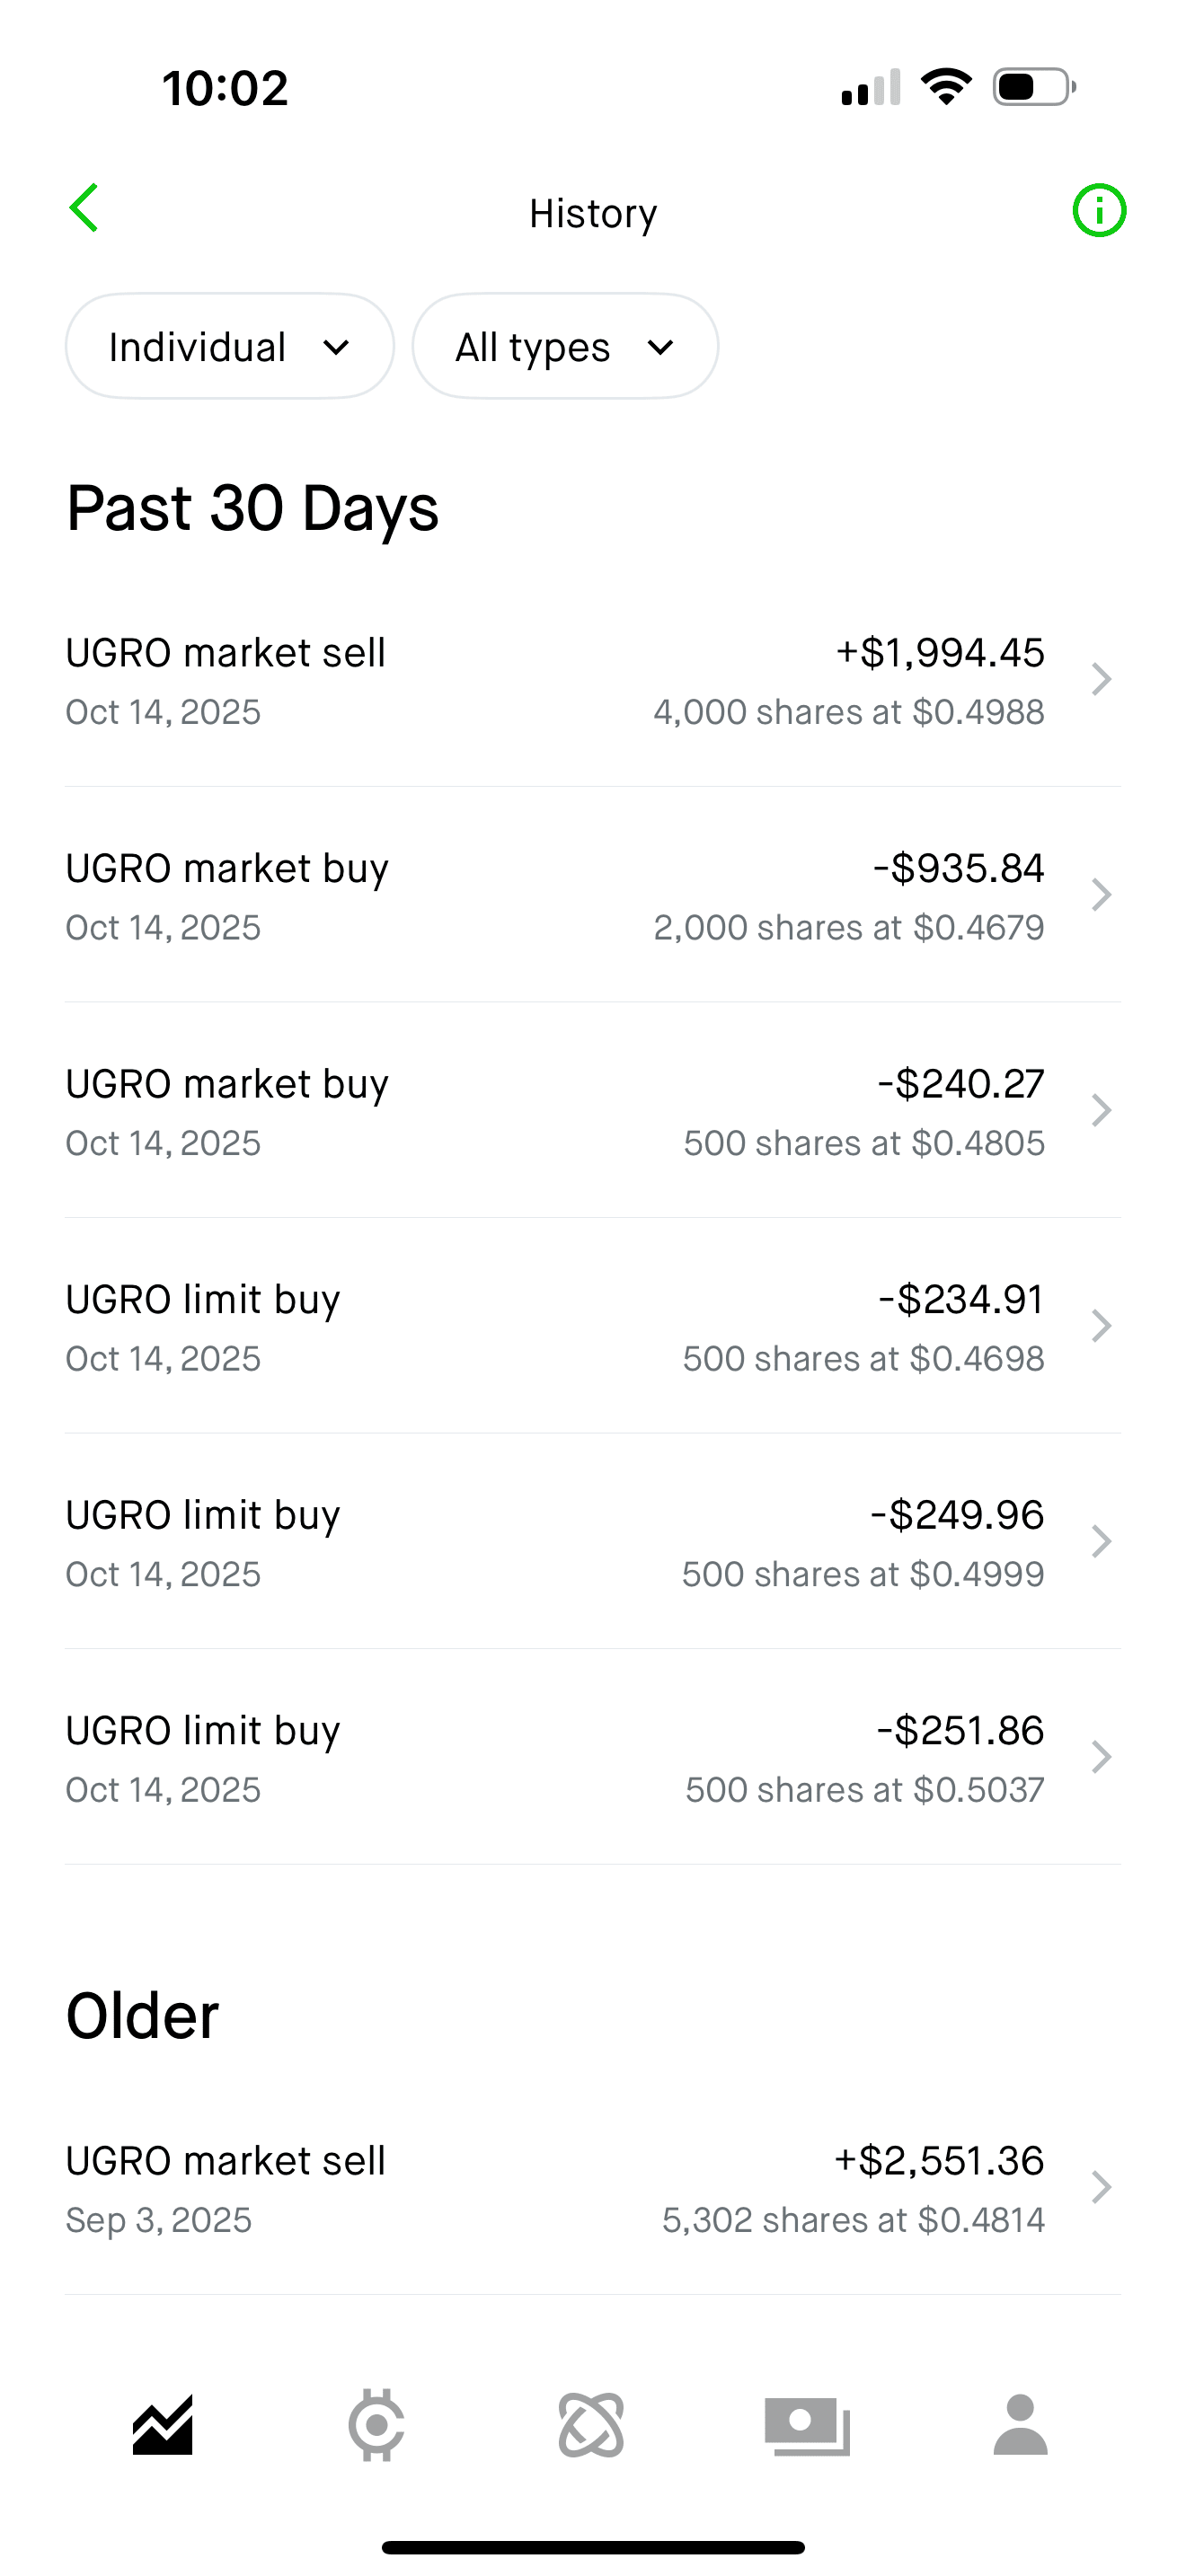This screenshot has width=1186, height=2576.
Task: Switch to the crypto tab icon
Action: tap(376, 2425)
